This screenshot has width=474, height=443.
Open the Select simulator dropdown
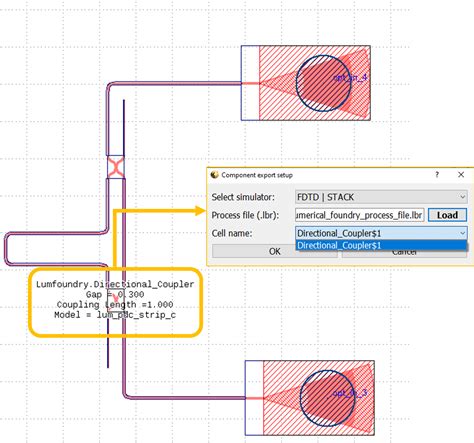[x=381, y=197]
